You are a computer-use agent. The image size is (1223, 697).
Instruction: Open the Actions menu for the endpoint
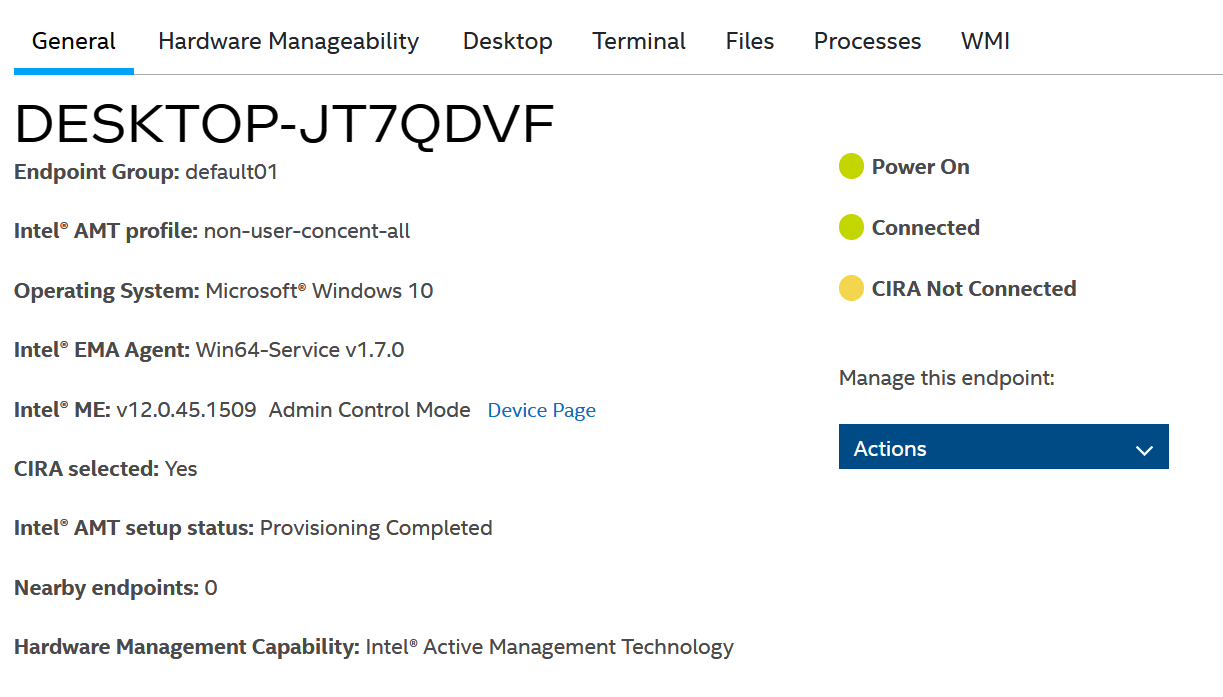point(1003,446)
